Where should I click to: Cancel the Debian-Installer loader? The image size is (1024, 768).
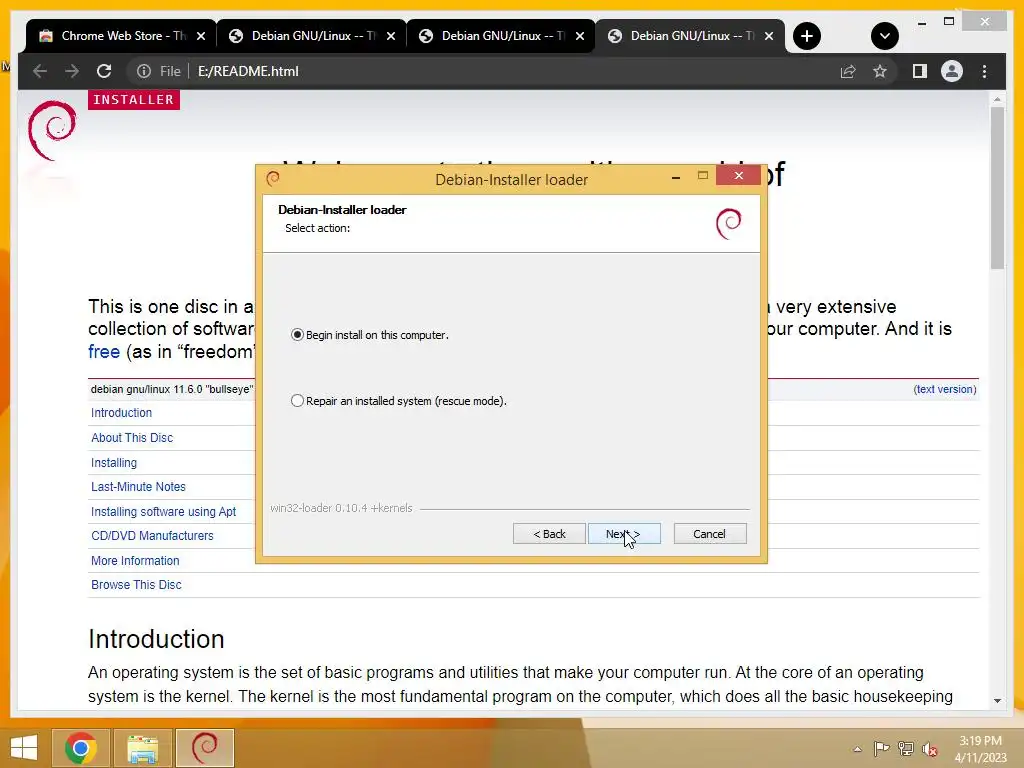point(709,534)
